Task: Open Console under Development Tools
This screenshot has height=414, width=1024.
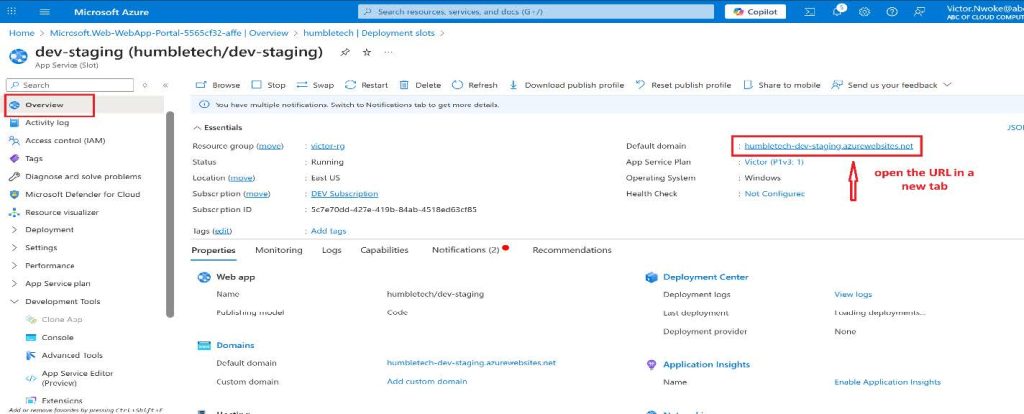Action: pyautogui.click(x=57, y=338)
